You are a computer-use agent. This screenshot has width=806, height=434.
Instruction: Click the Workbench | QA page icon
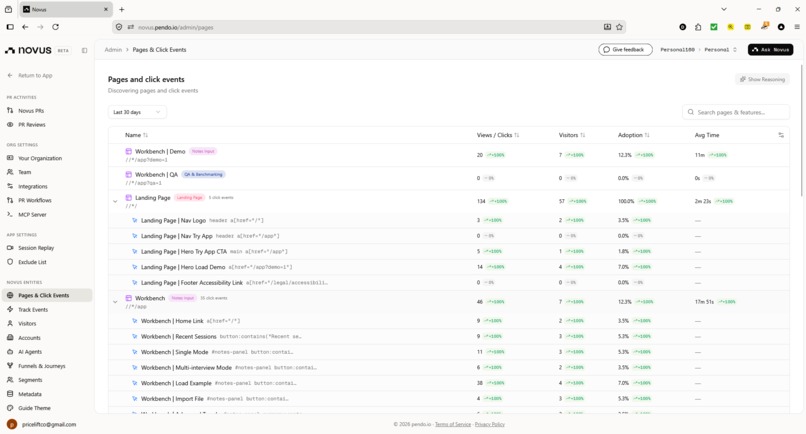coord(129,174)
